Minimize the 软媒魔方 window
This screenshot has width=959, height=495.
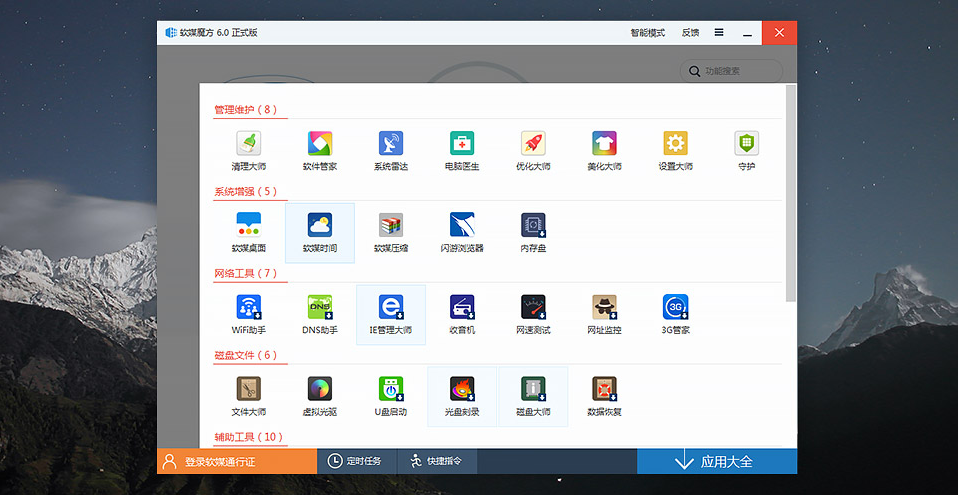(x=747, y=33)
